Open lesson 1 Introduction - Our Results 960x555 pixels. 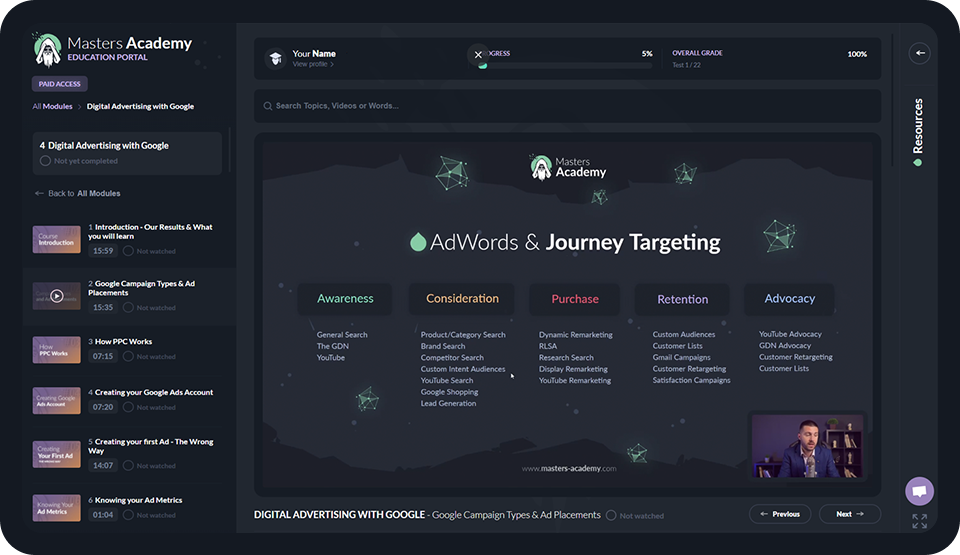tap(150, 232)
